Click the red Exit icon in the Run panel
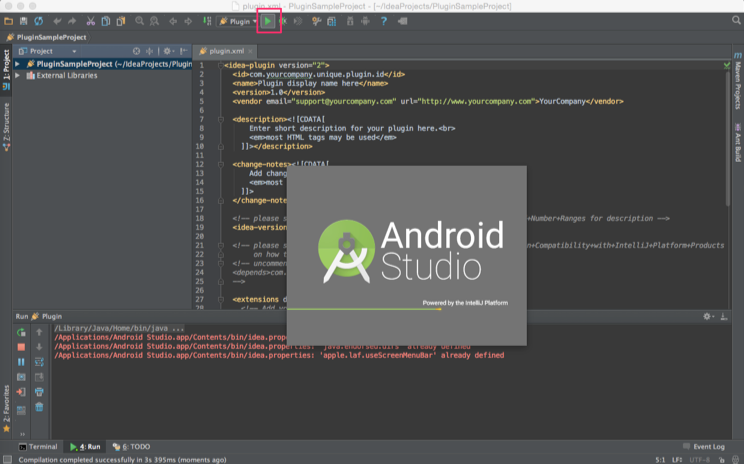The width and height of the screenshot is (744, 464). (x=21, y=392)
